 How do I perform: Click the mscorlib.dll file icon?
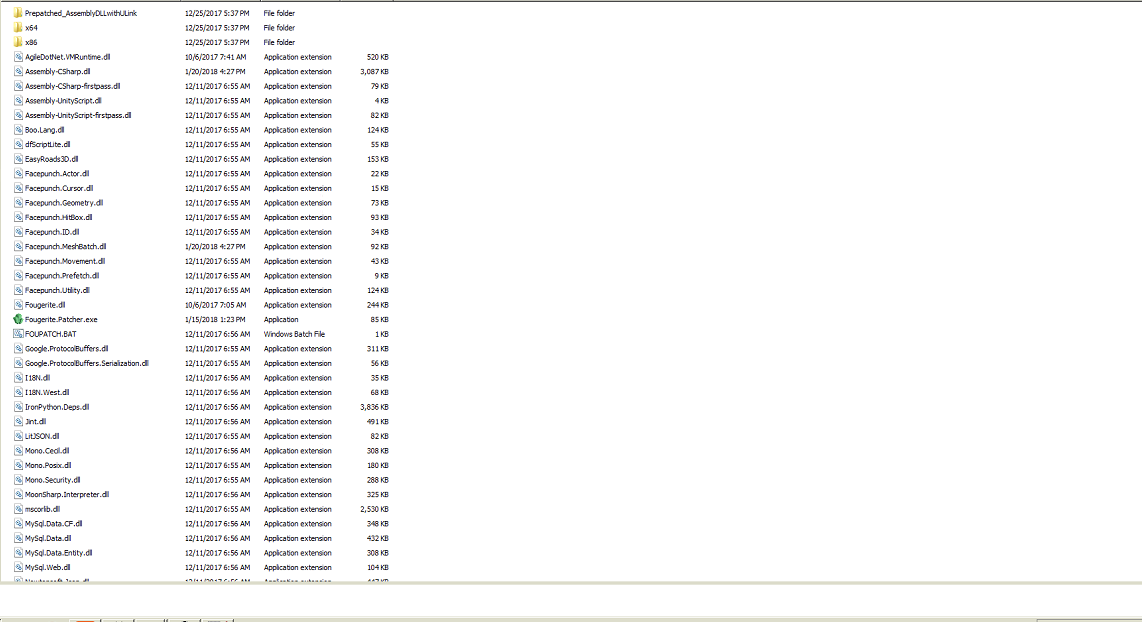[x=18, y=509]
